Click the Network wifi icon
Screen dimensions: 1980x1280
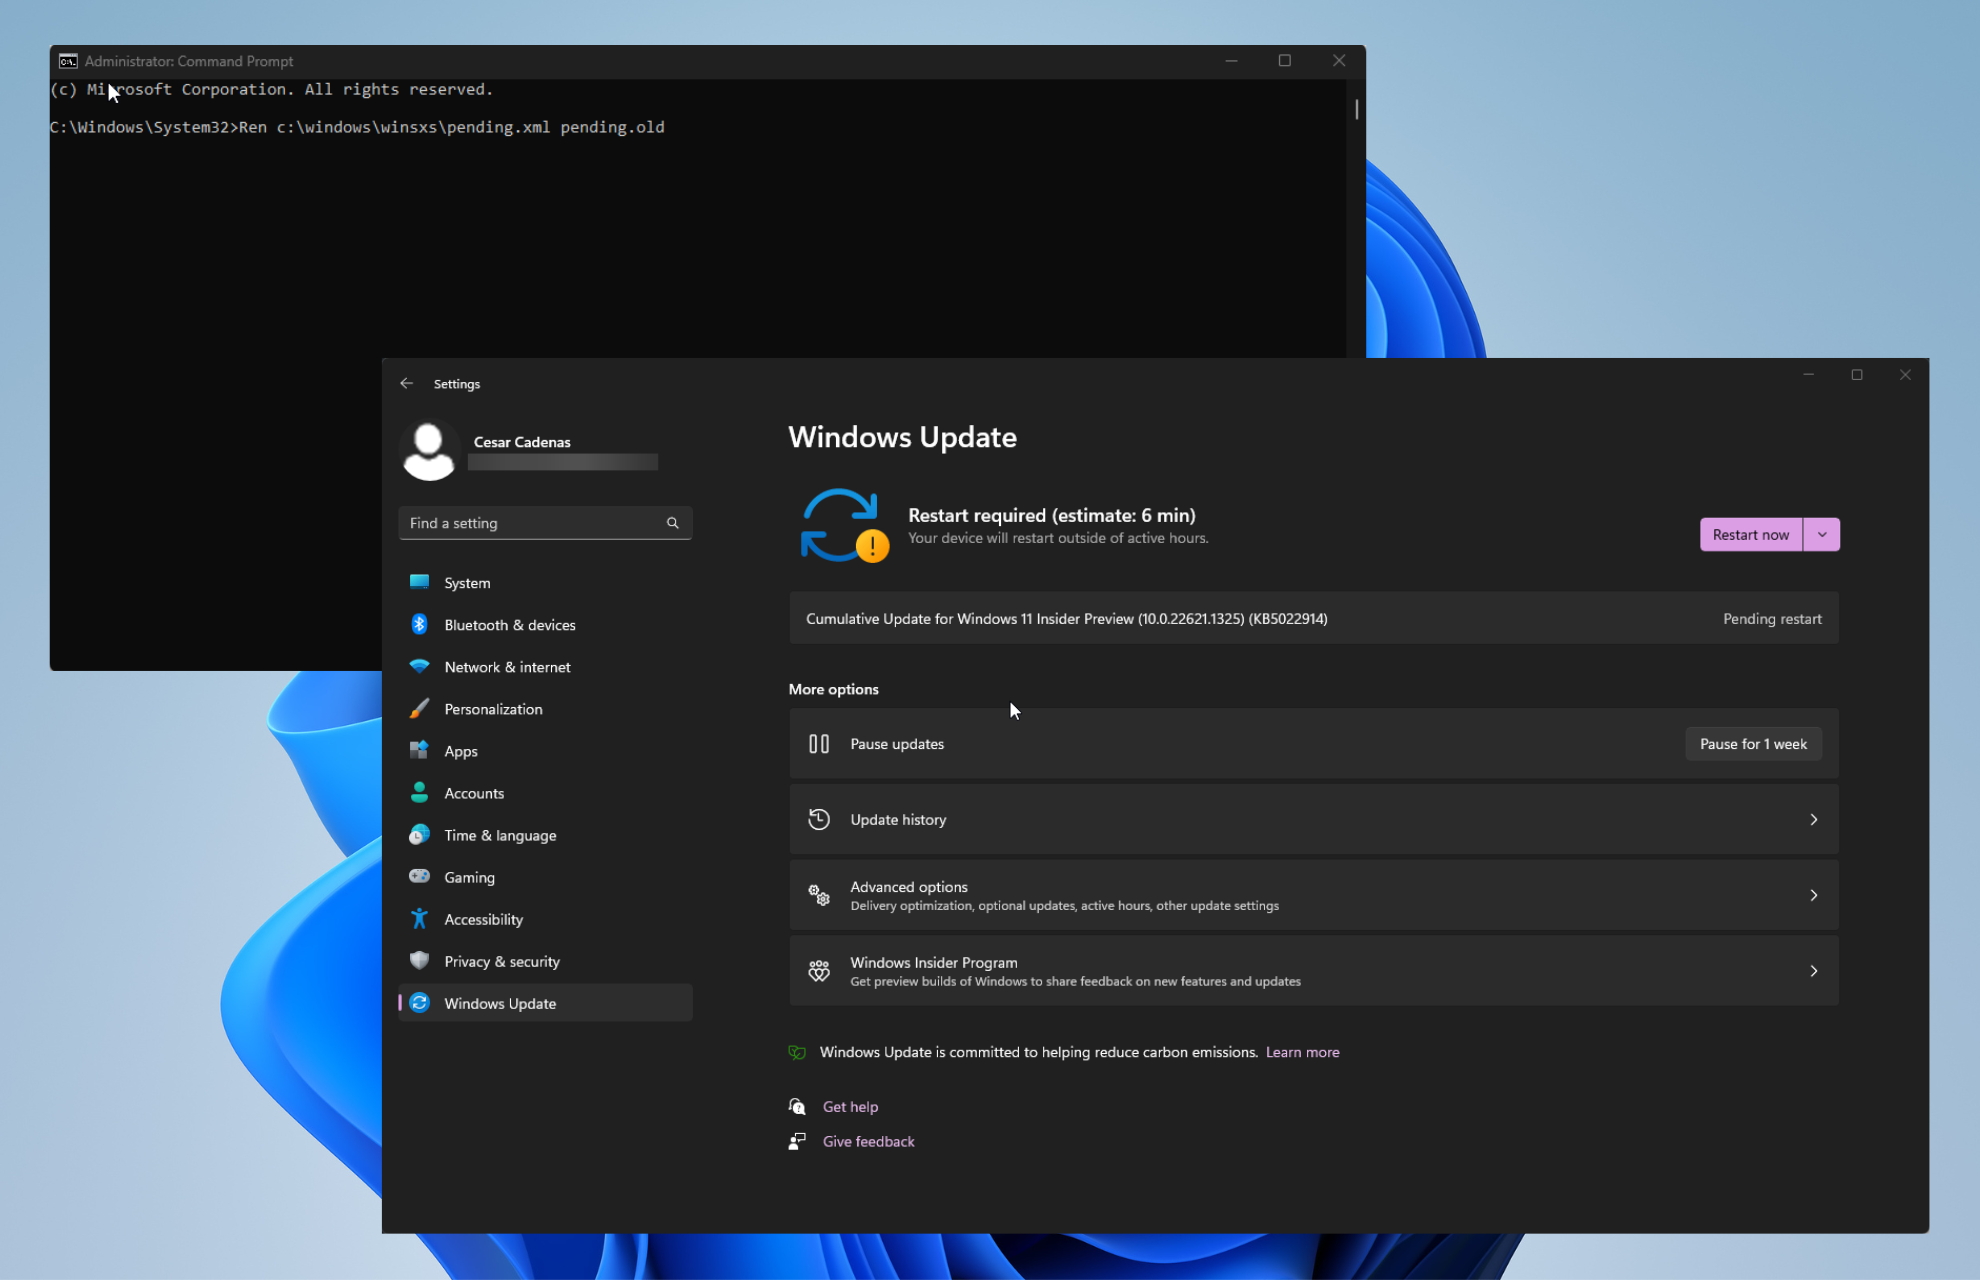pyautogui.click(x=419, y=666)
